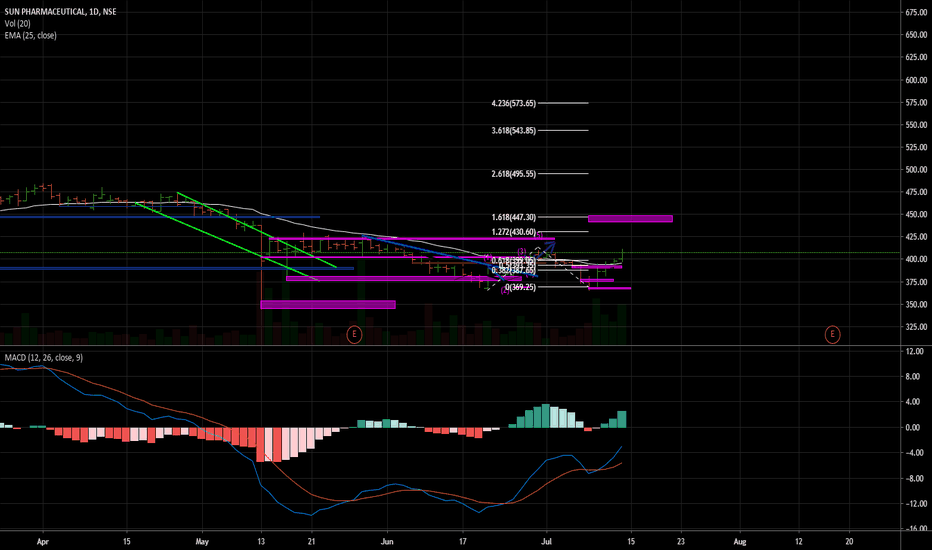The image size is (932, 550).
Task: Click the 1.272(430.60) Fibonacci level label
Action: coord(514,232)
